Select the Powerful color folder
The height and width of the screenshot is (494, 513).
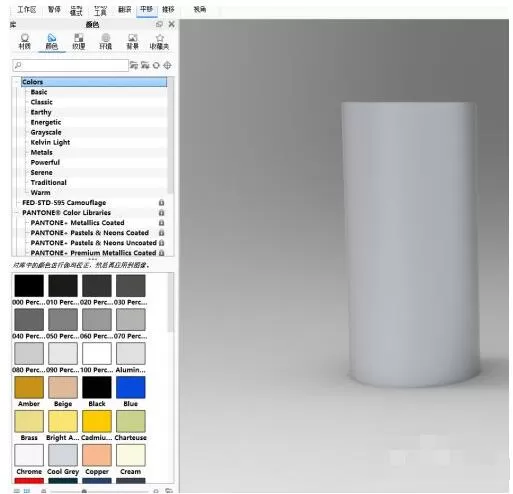45,162
